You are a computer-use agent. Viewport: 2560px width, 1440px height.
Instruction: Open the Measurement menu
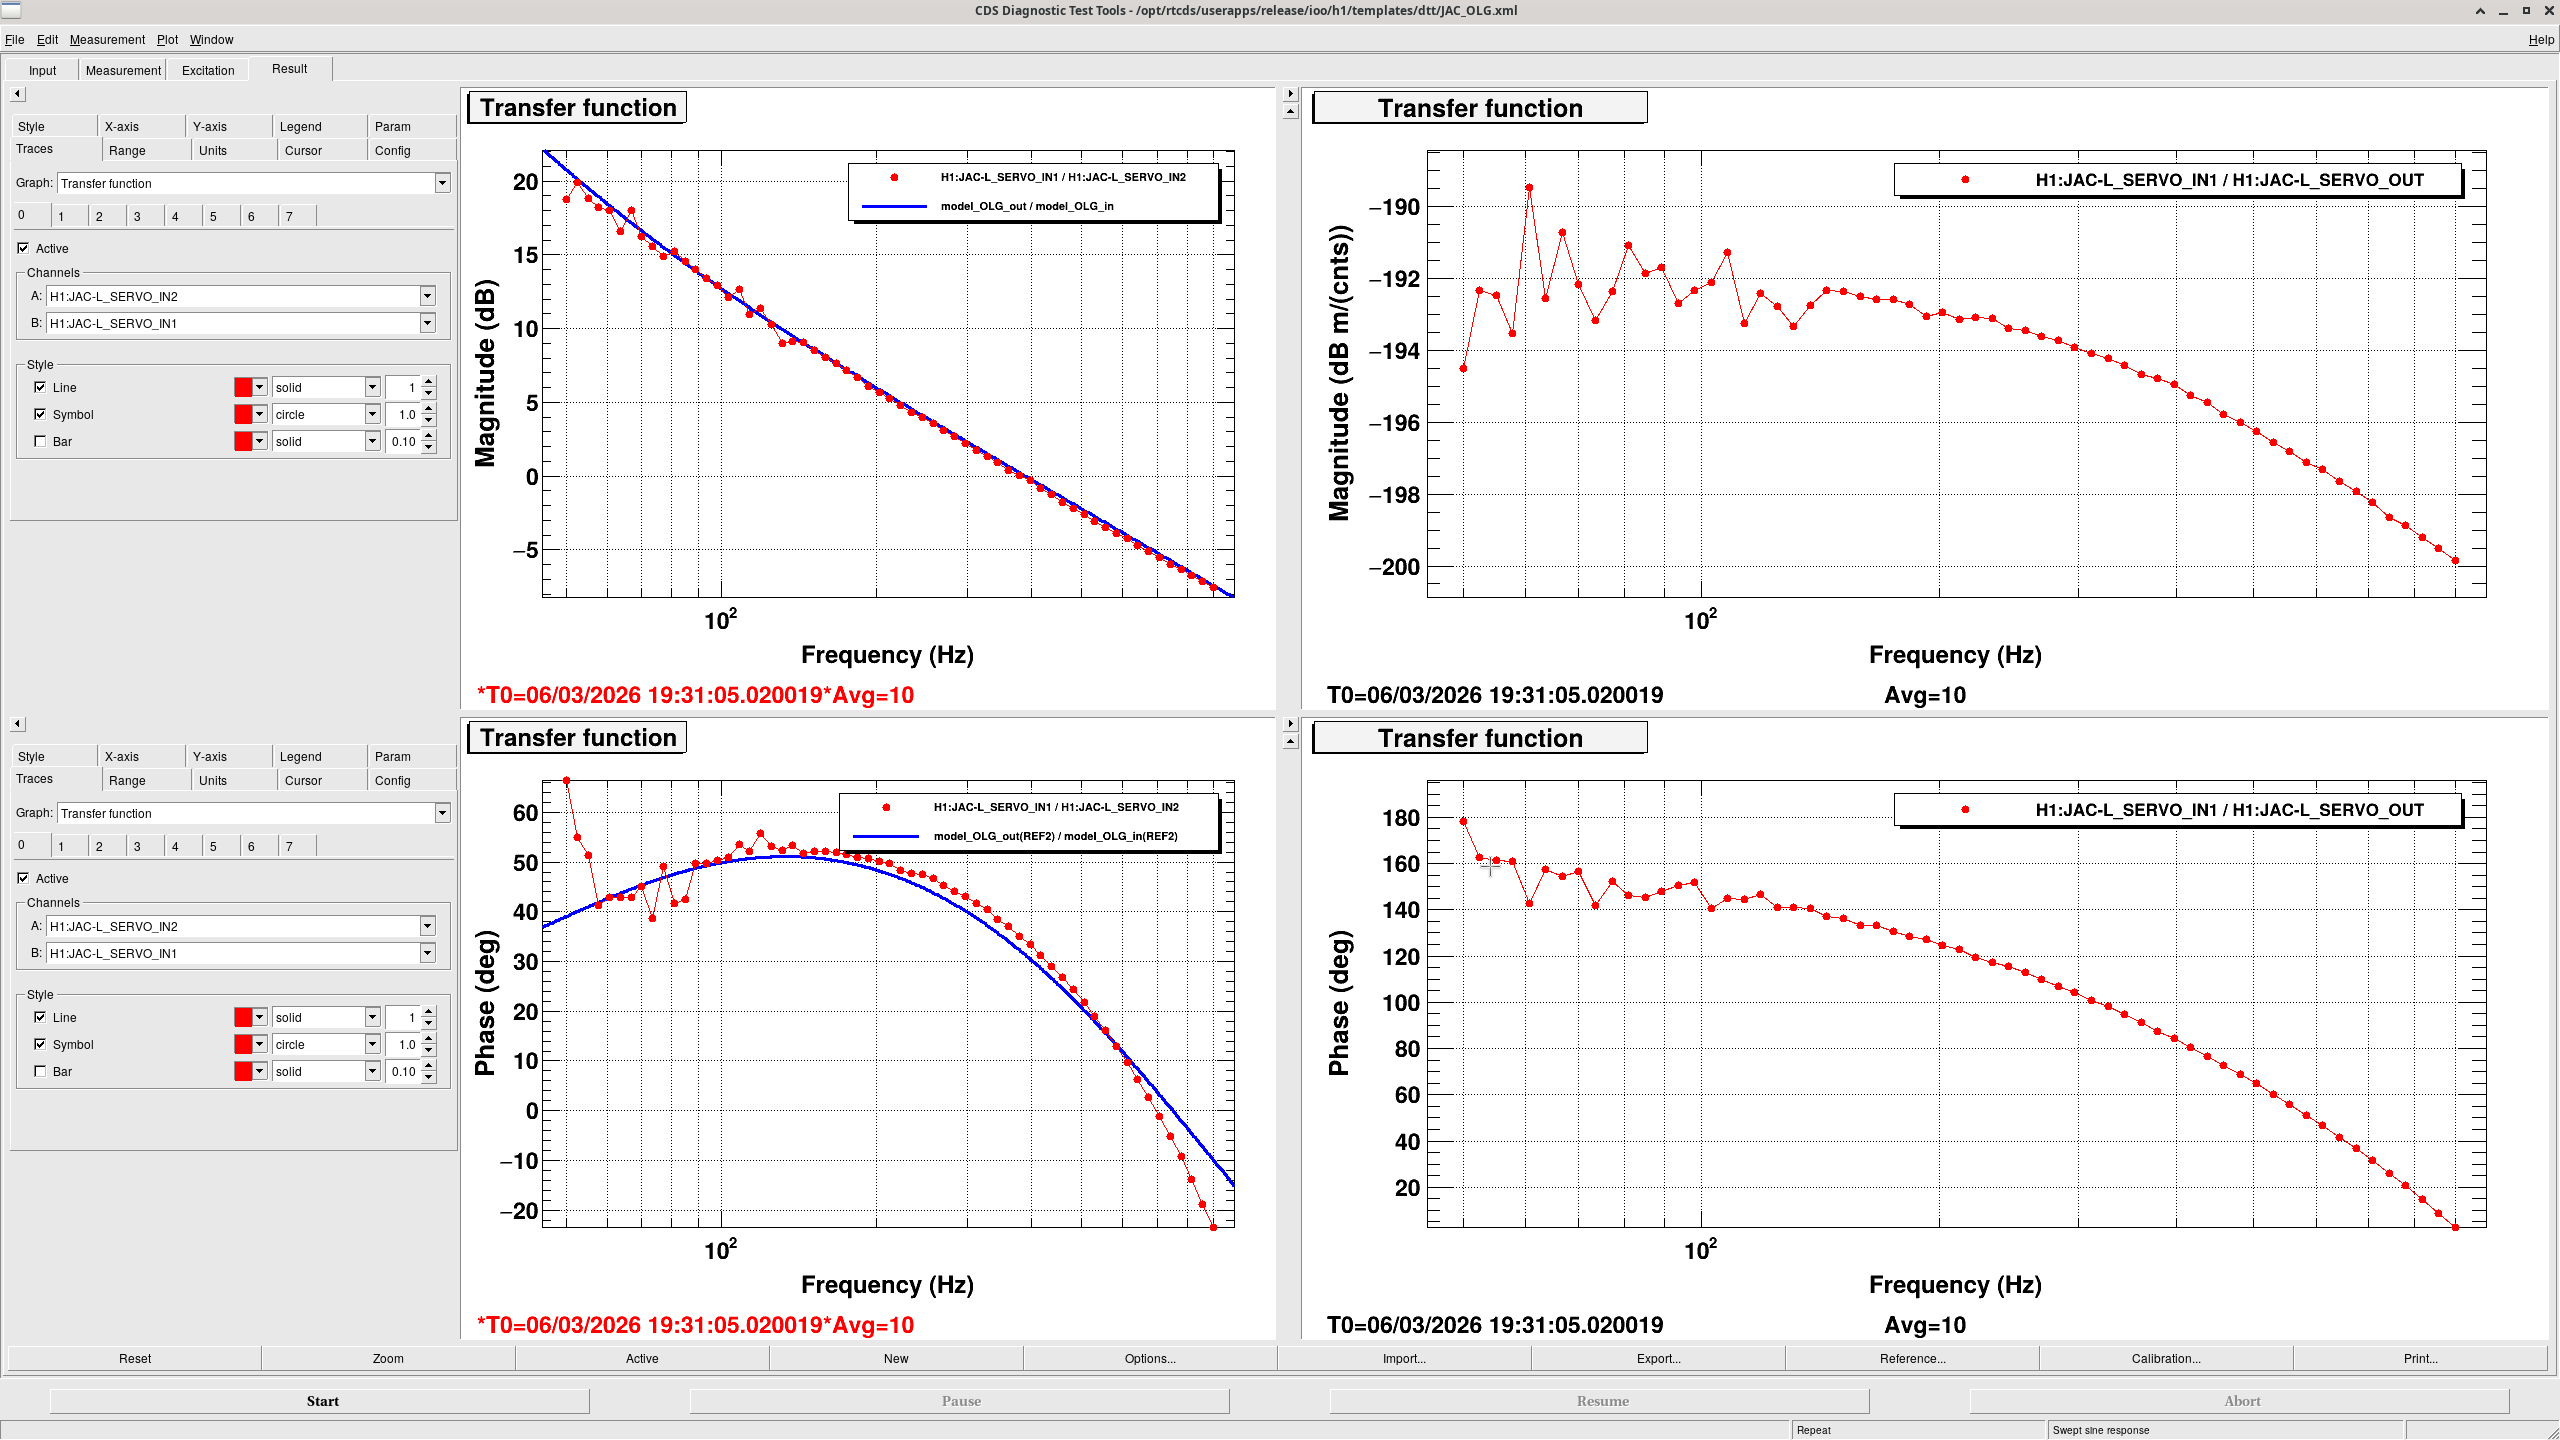[x=107, y=40]
